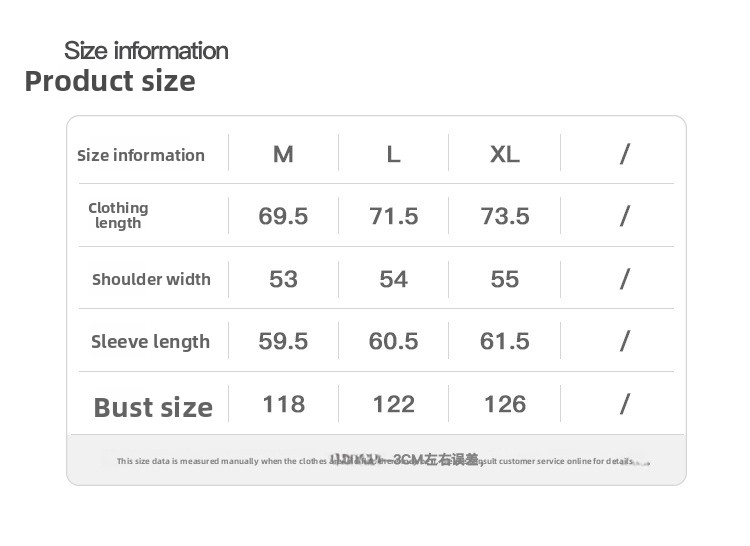This screenshot has height=546, width=750.
Task: Select the M size column header
Action: (283, 154)
